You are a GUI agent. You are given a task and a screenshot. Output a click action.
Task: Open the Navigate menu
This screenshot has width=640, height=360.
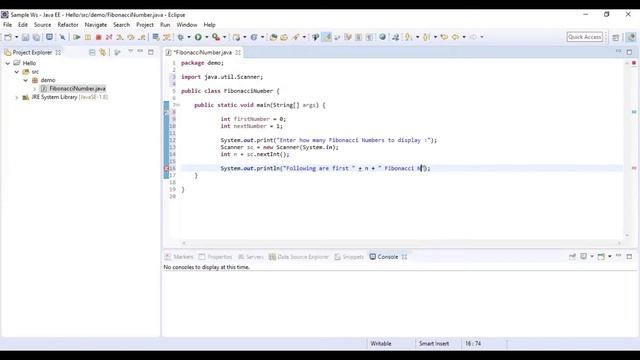point(96,25)
